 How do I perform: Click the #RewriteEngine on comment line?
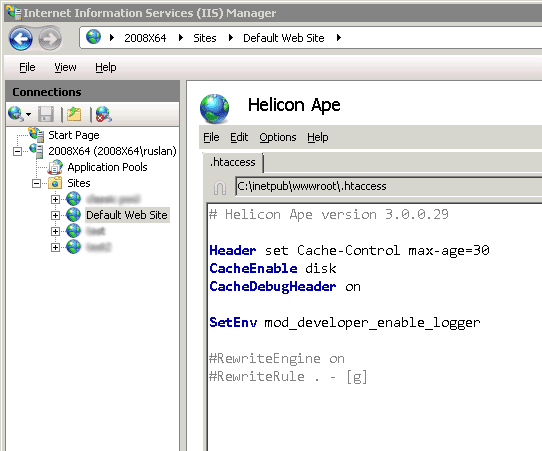[x=277, y=358]
